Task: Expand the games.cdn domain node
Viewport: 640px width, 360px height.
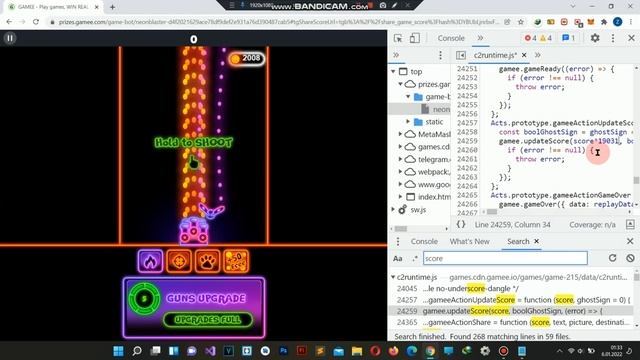Action: tap(401, 147)
